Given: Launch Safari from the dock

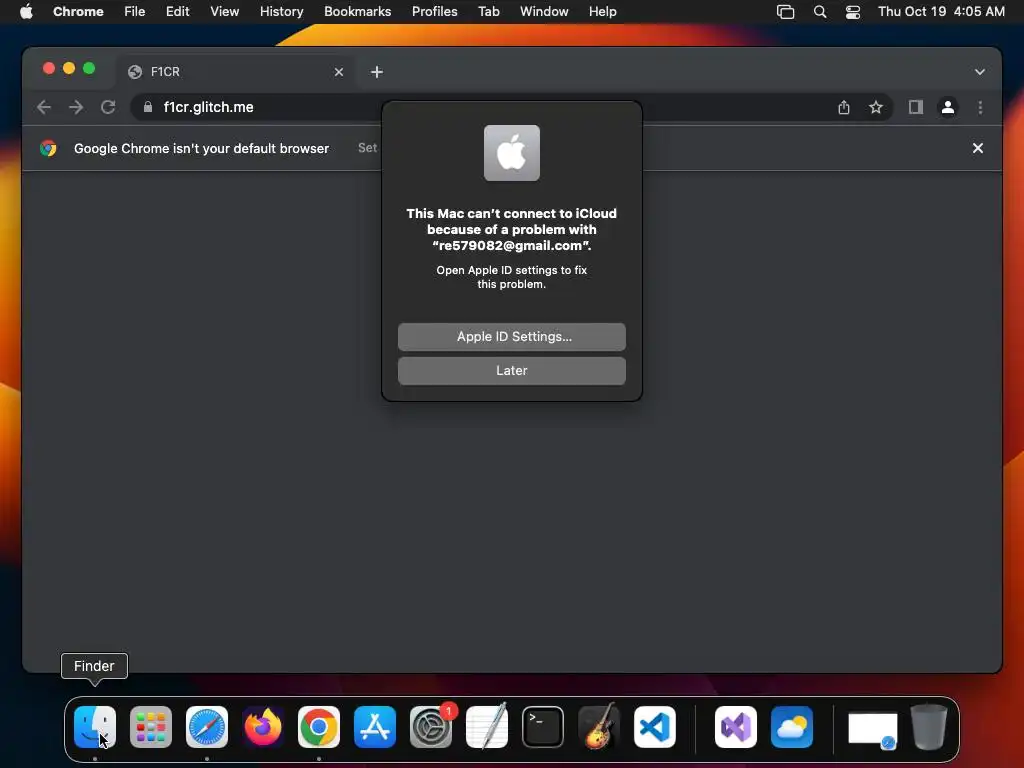Looking at the screenshot, I should tap(207, 726).
